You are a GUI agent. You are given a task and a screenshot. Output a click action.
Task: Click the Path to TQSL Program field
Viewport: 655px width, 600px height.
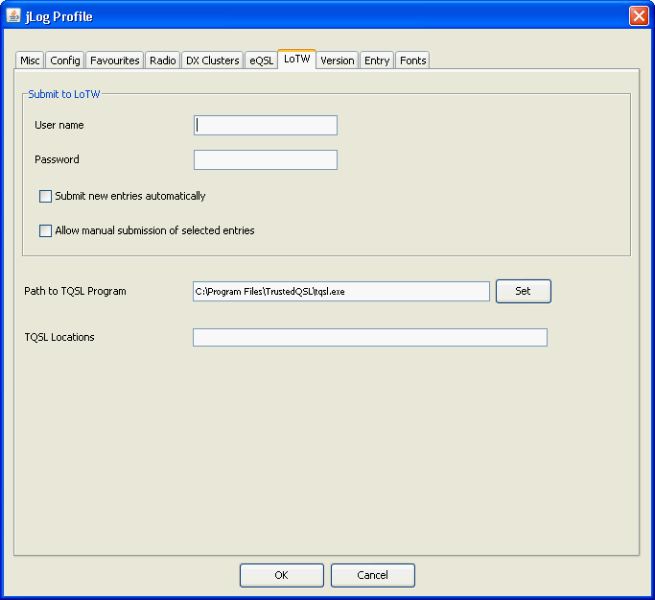coord(340,291)
